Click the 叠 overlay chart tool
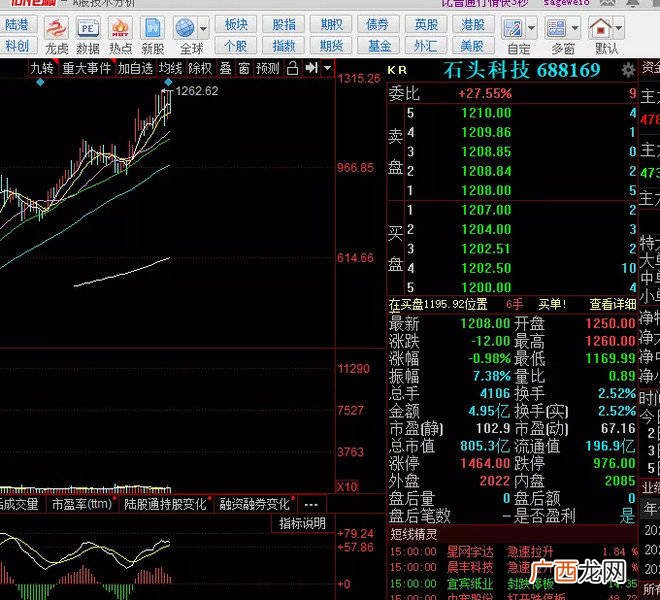The width and height of the screenshot is (660, 600). tap(226, 68)
